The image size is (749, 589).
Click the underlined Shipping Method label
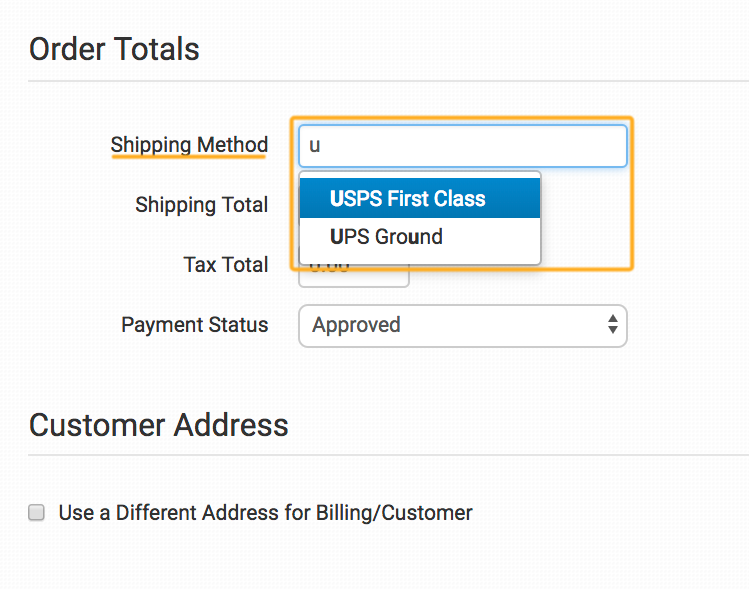(189, 145)
